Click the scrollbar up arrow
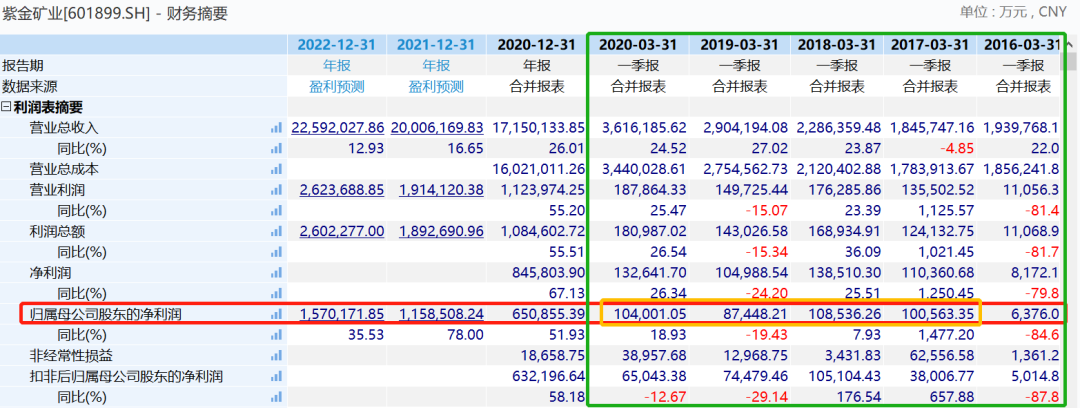Viewport: 1080px width, 408px height. point(1068,45)
